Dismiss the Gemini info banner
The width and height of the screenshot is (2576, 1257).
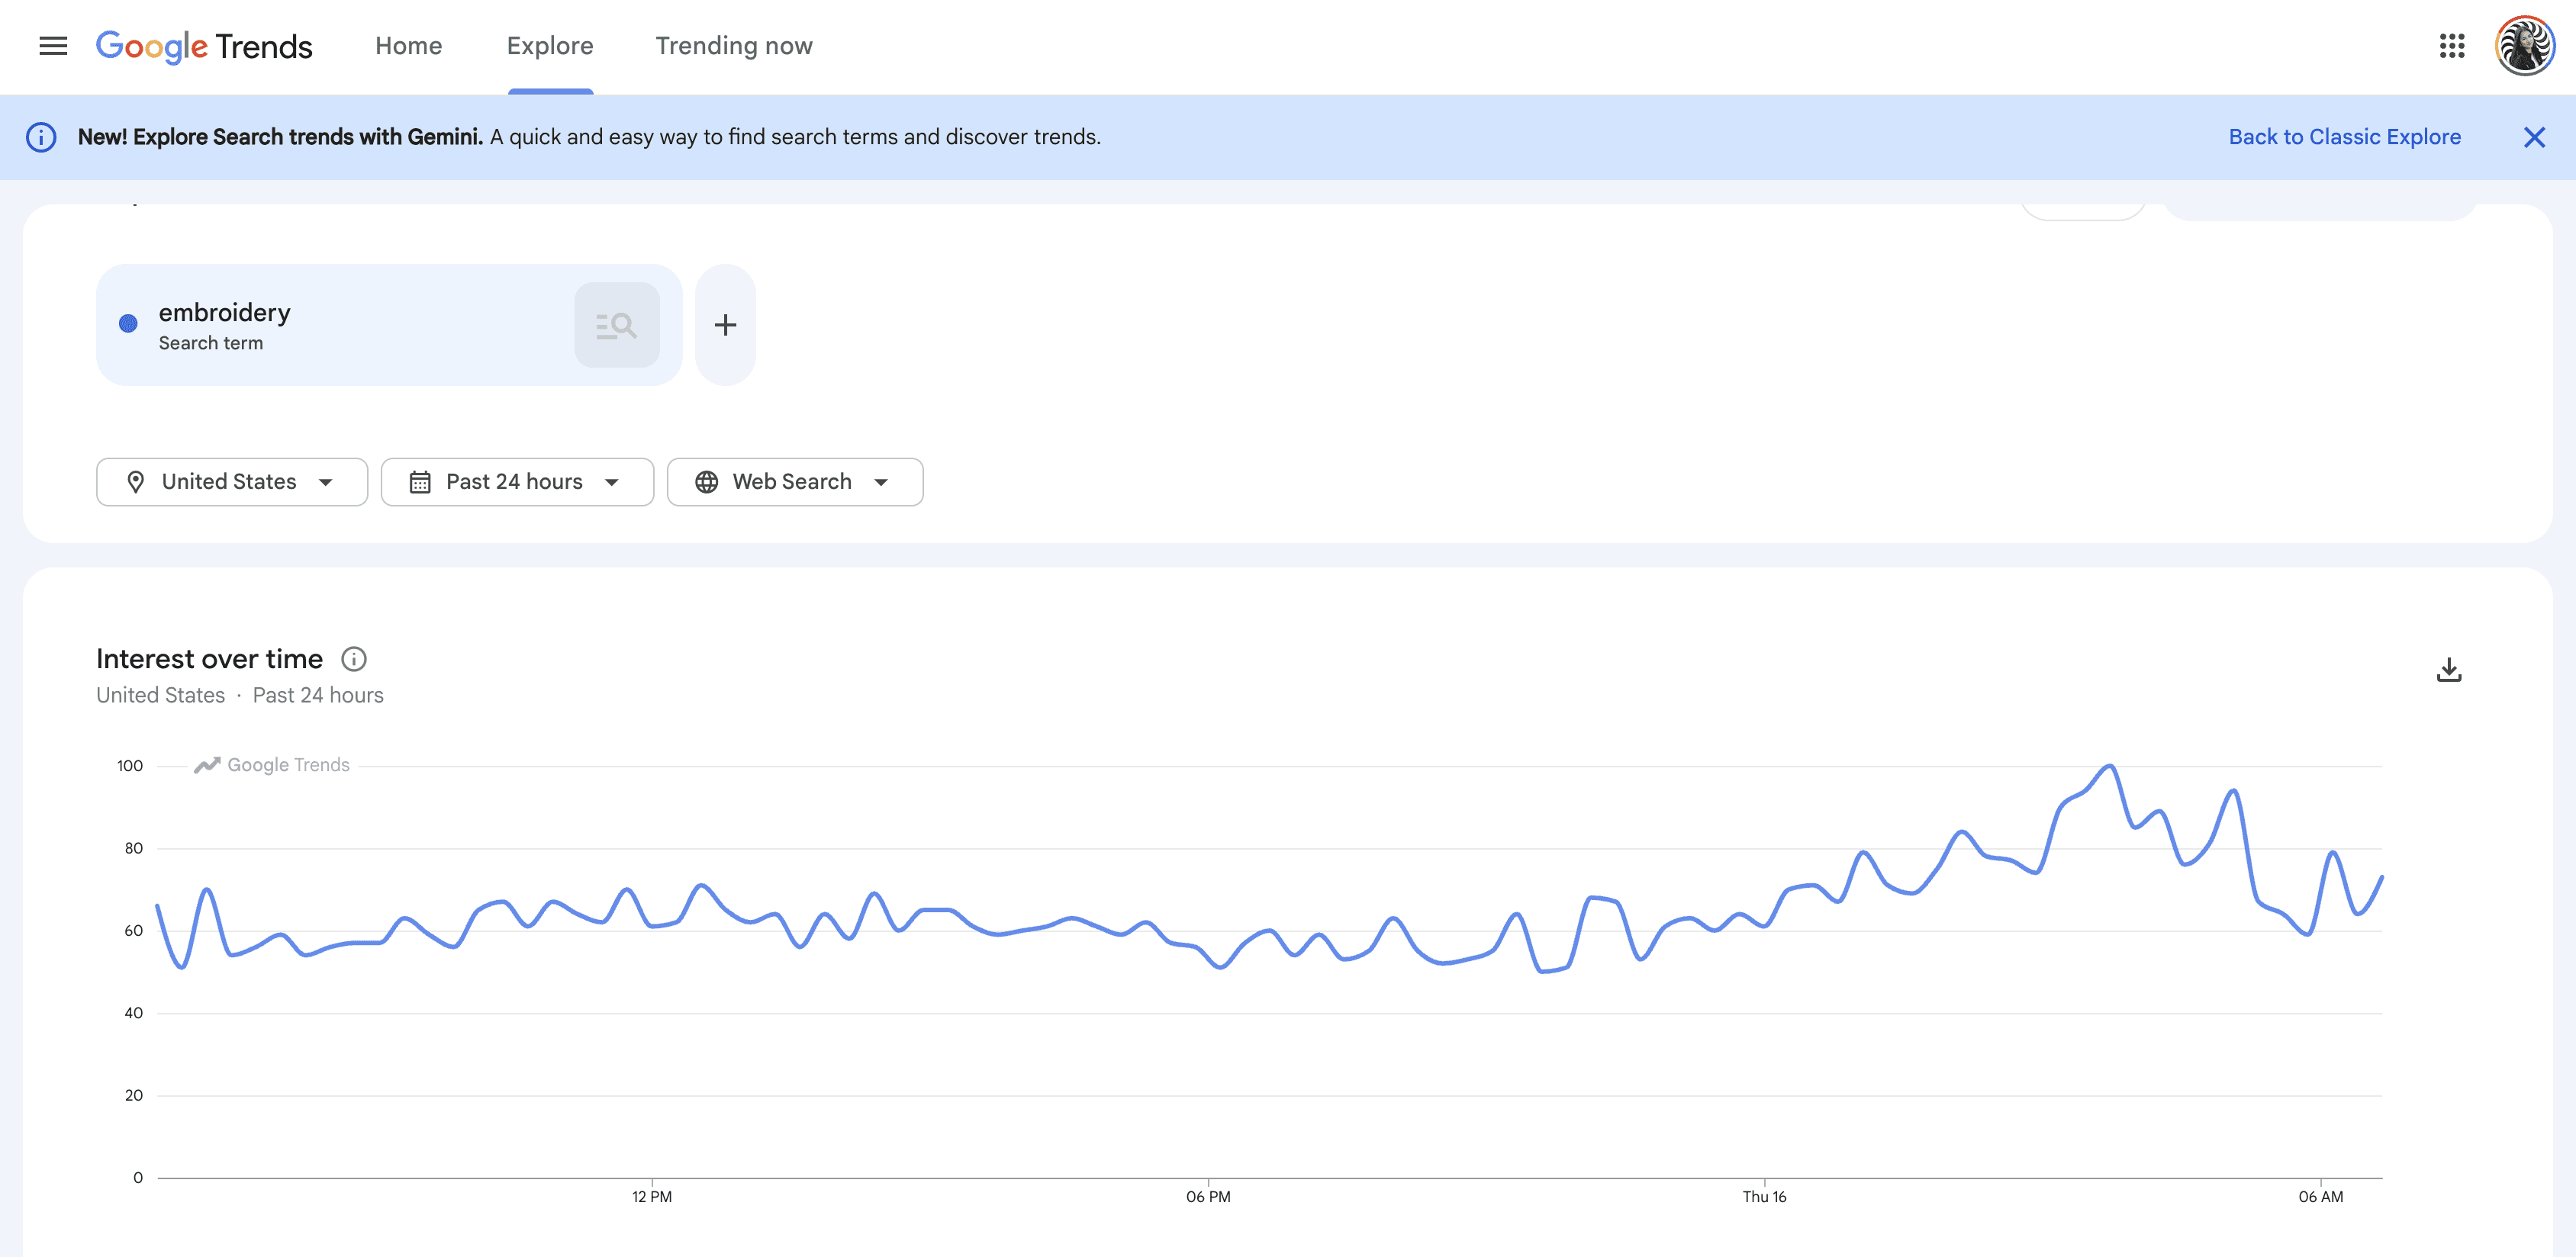pyautogui.click(x=2533, y=137)
